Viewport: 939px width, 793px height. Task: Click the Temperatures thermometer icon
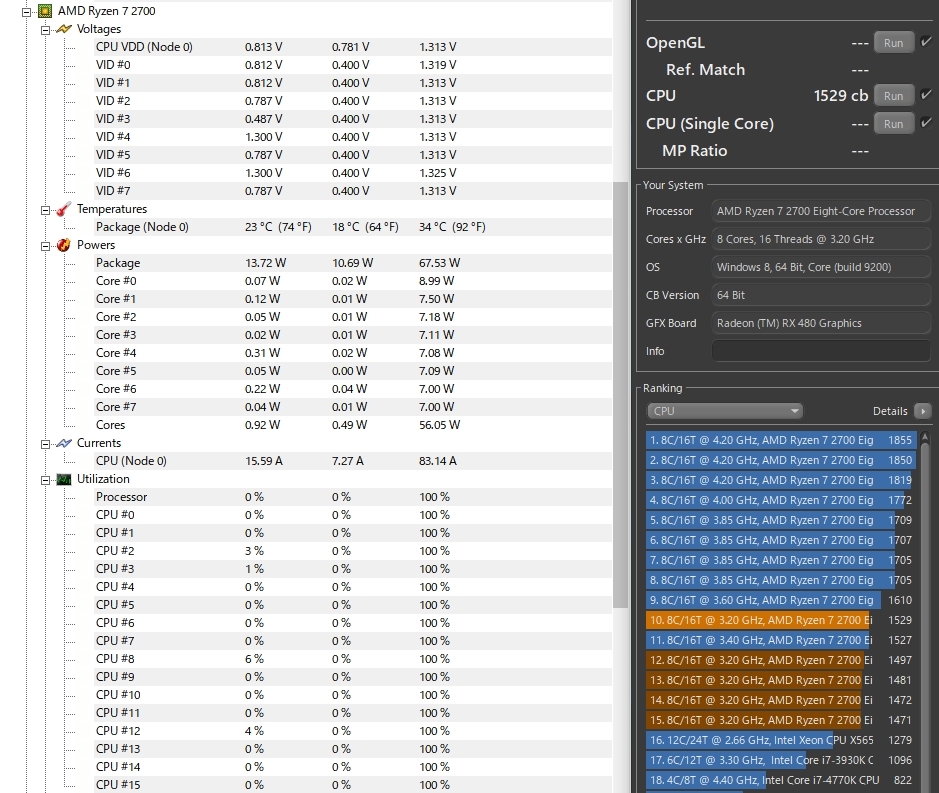63,209
